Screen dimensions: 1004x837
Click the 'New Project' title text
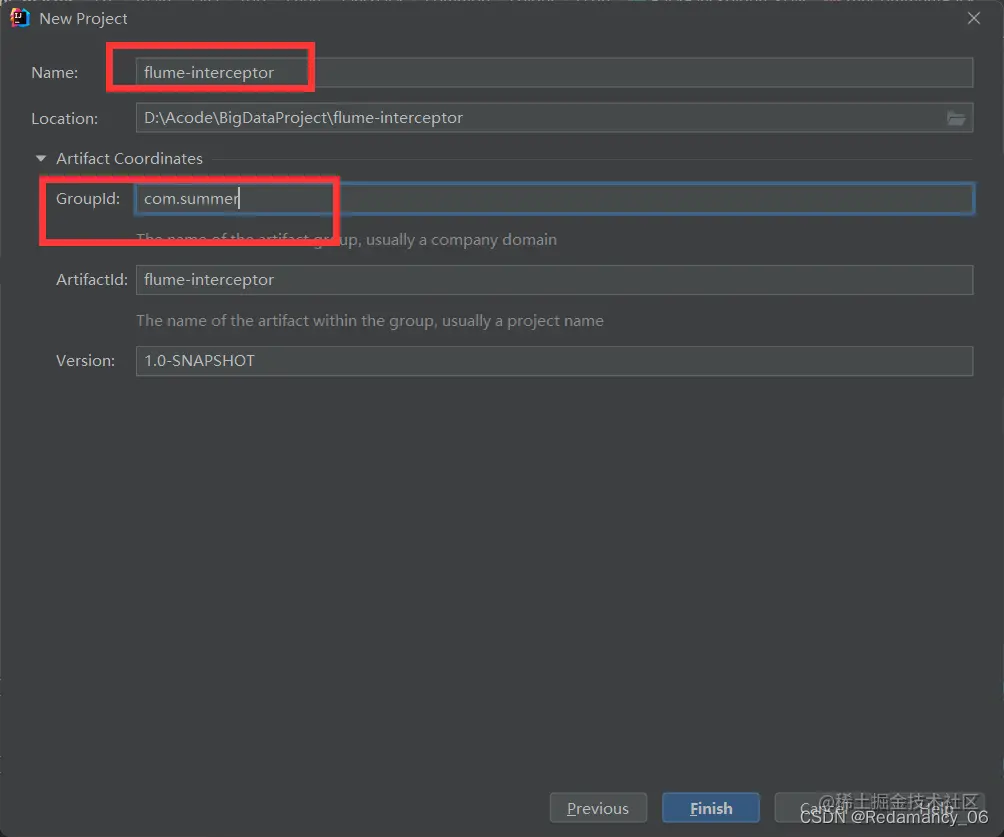pyautogui.click(x=83, y=19)
